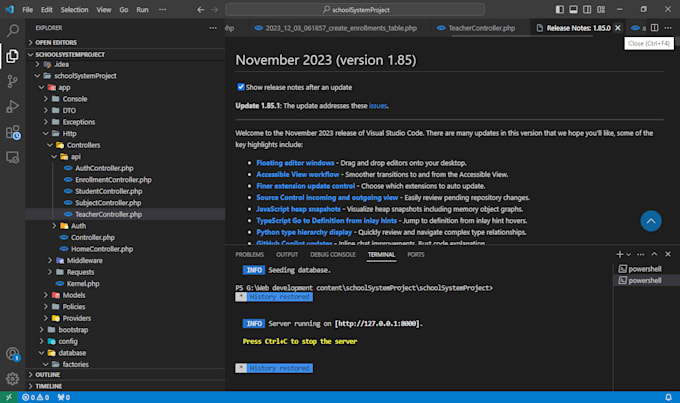Image resolution: width=680 pixels, height=403 pixels.
Task: Expand the Timeline section
Action: [x=127, y=386]
